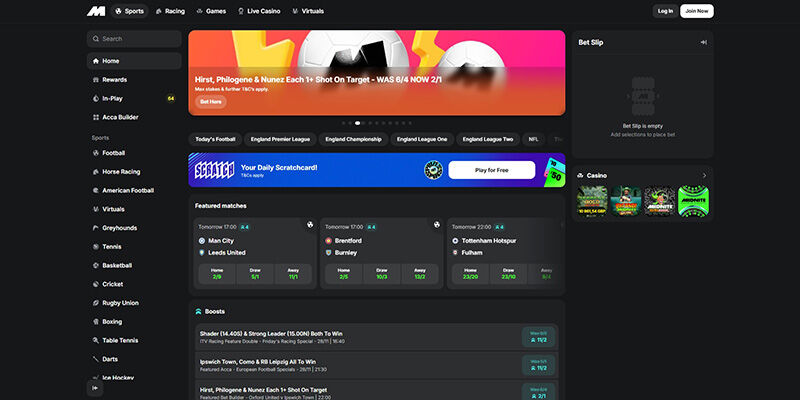Viewport: 800px width, 400px height.
Task: Select the last carousel dot
Action: click(410, 123)
